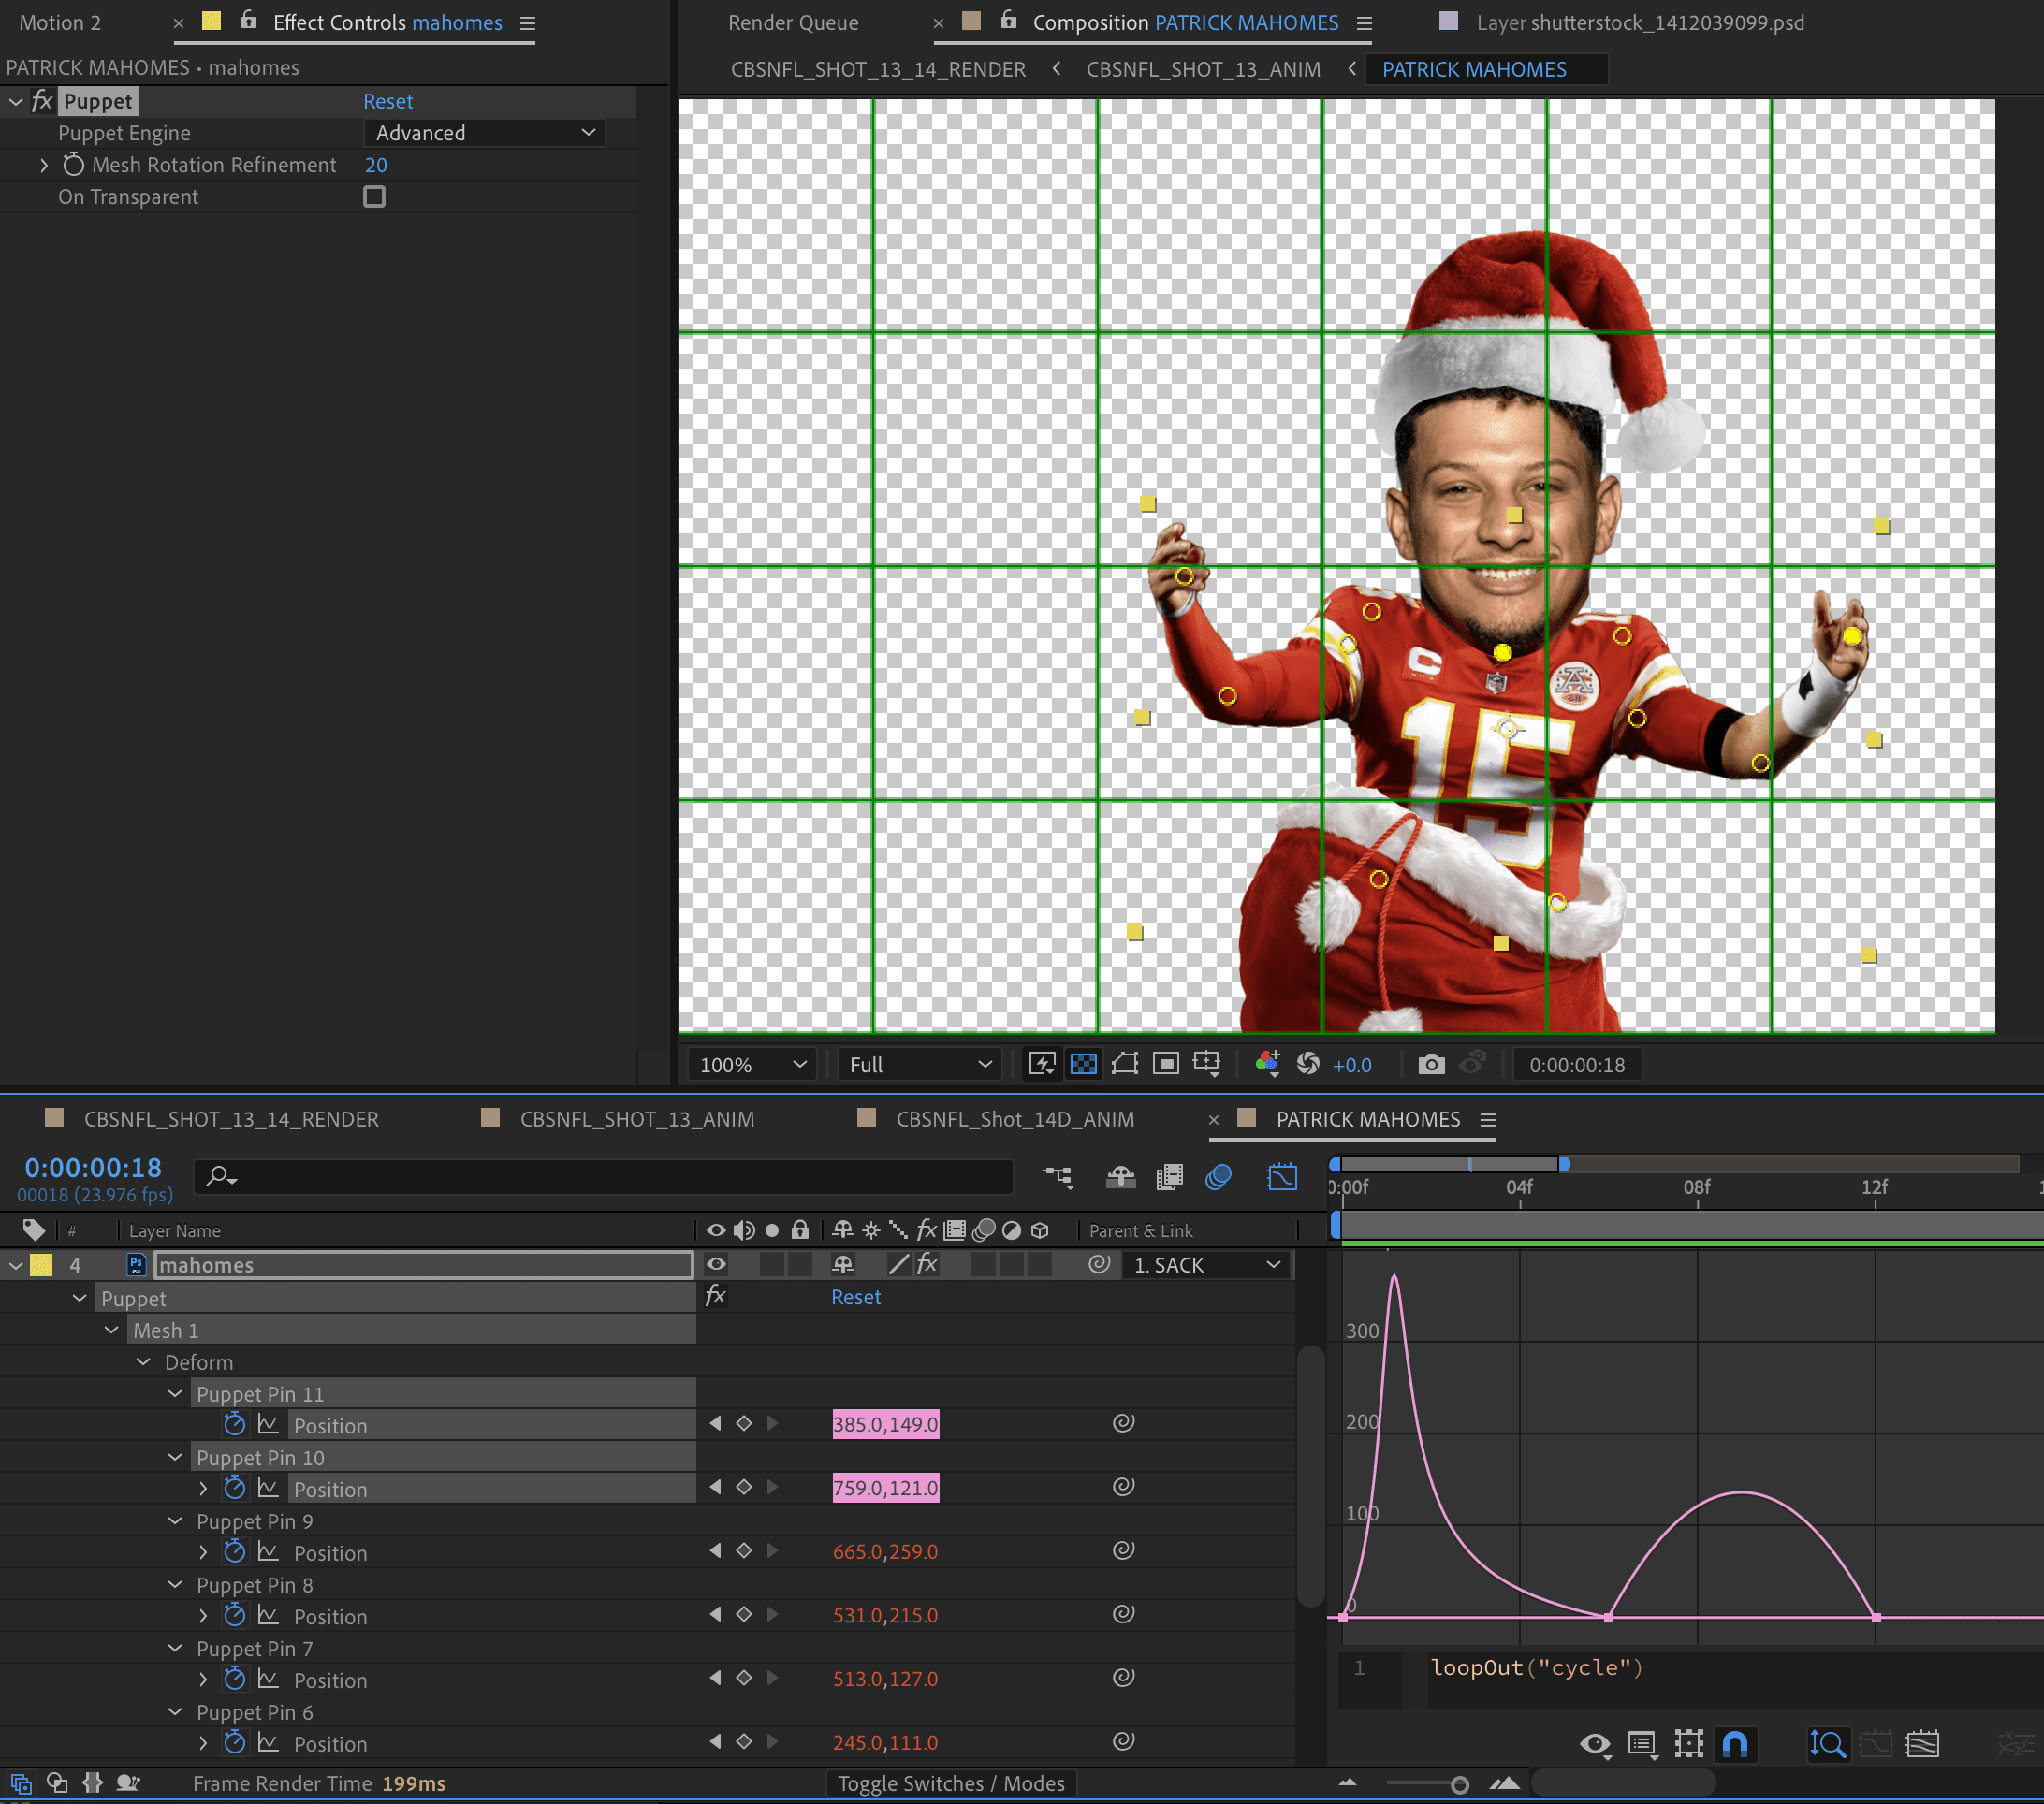Toggle the motion blur switch icon
Screen dimensions: 2044x1804
click(1218, 1177)
